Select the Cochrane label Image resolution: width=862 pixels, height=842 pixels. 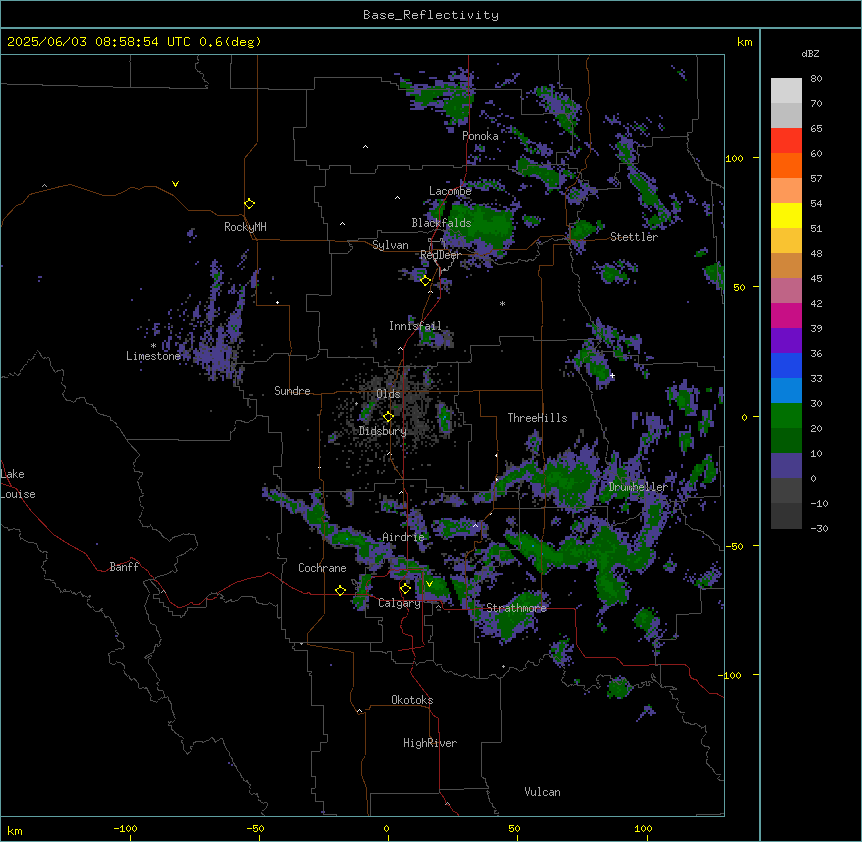(322, 568)
